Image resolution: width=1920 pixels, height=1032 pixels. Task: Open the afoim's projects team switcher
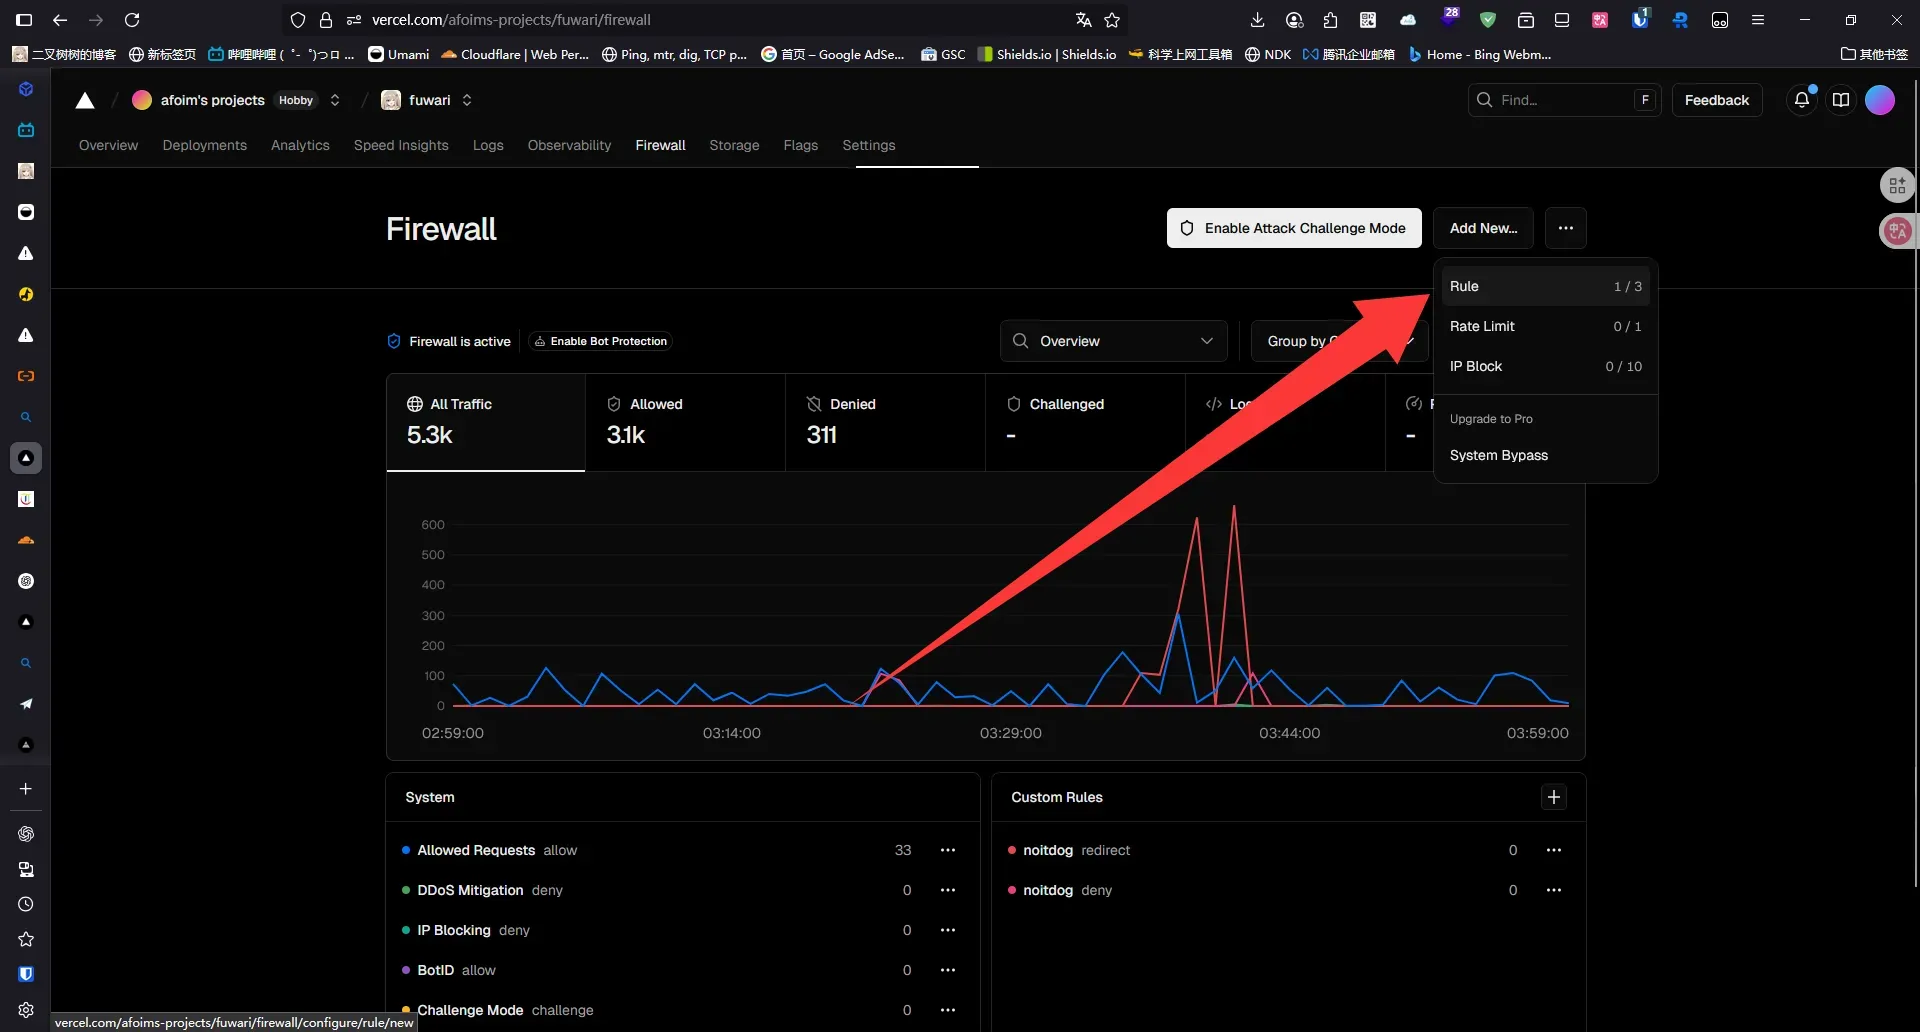coord(335,100)
